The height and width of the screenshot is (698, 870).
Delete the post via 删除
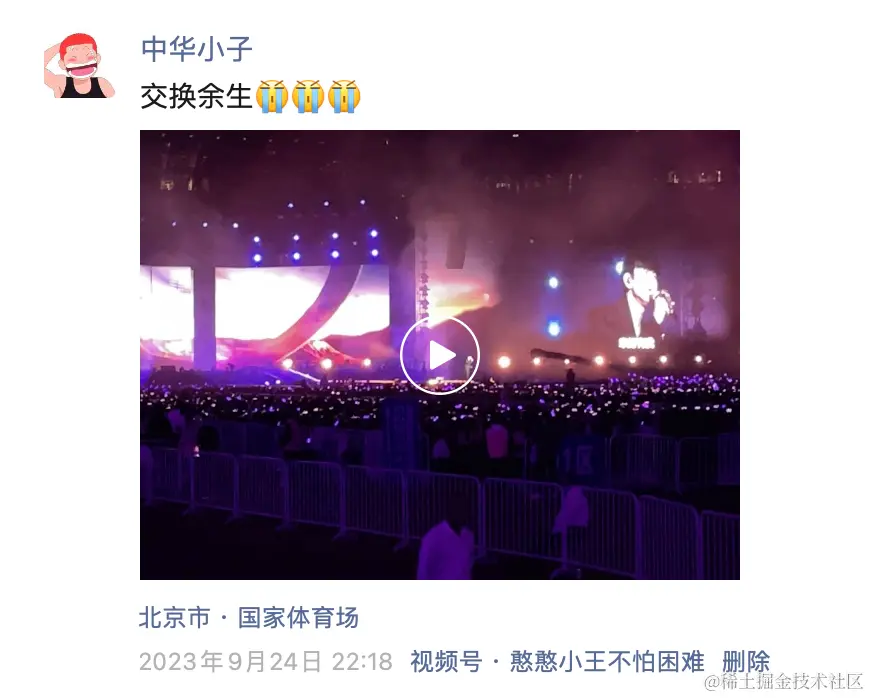(x=746, y=661)
